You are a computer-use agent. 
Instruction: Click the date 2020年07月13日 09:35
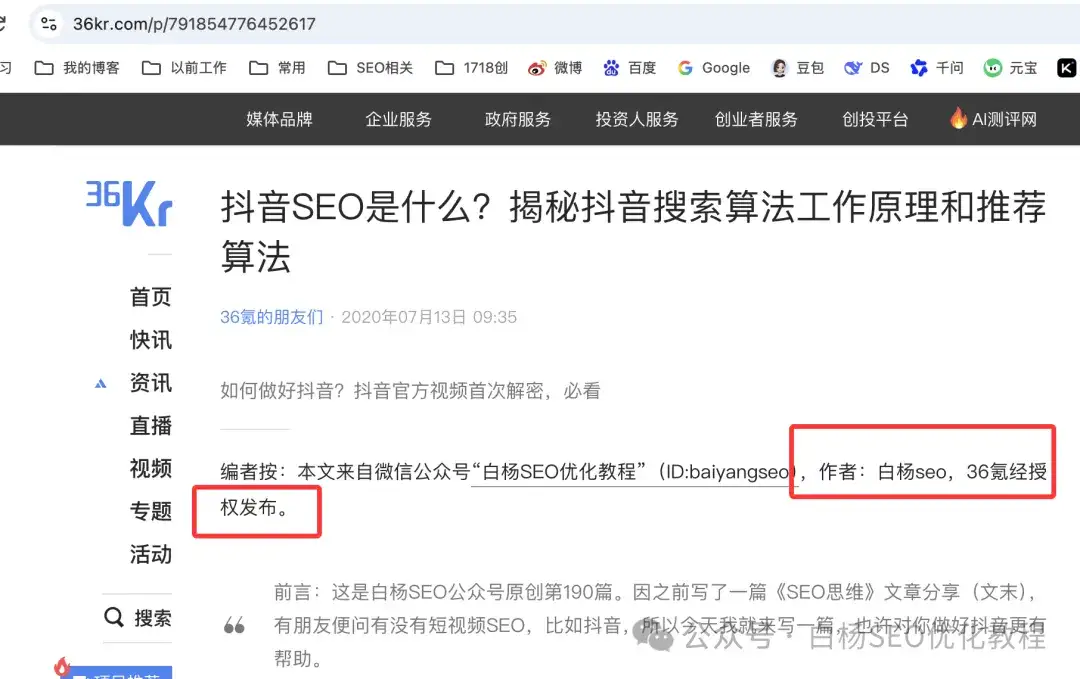coord(428,317)
